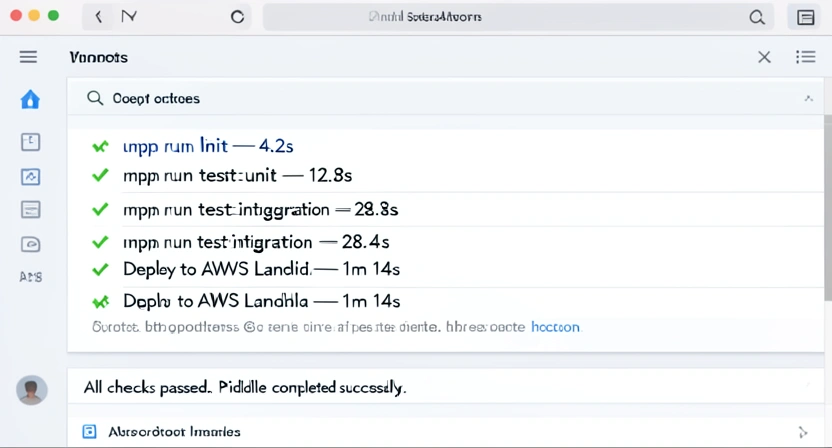Go to the Home sidebar icon

30,99
